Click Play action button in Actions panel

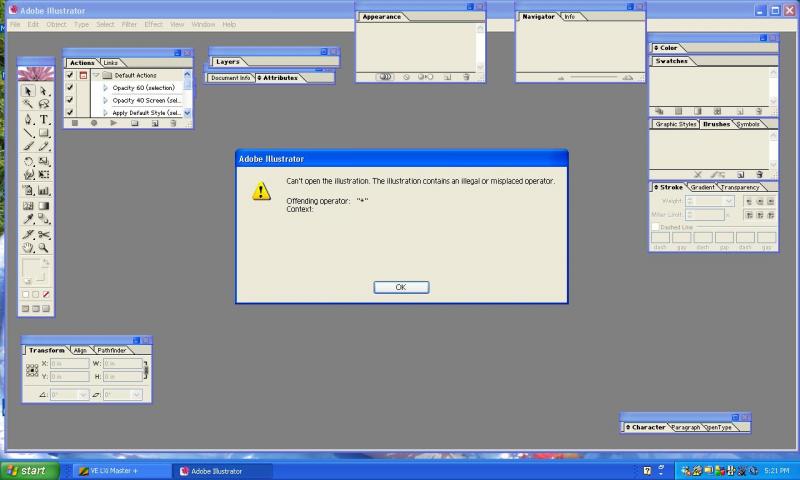pos(114,123)
